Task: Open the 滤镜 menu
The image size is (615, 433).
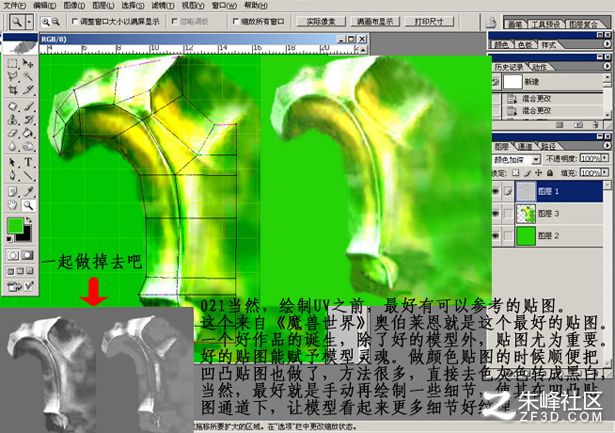Action: pos(162,5)
